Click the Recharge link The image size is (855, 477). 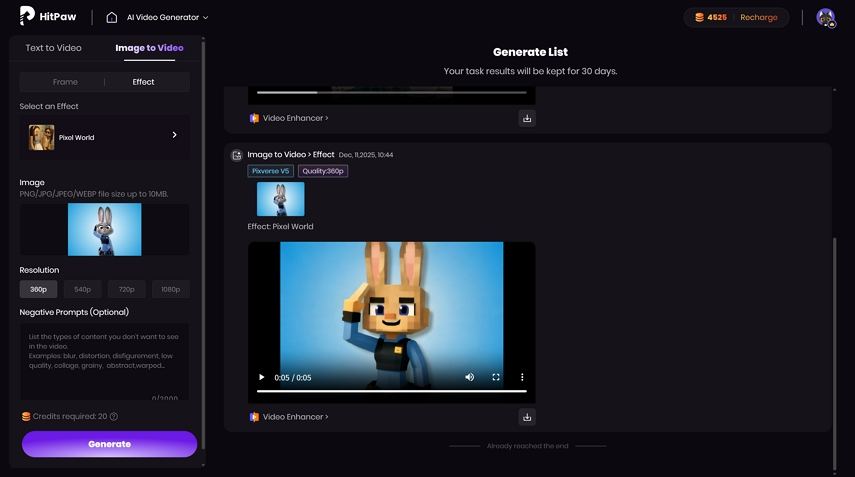coord(758,17)
